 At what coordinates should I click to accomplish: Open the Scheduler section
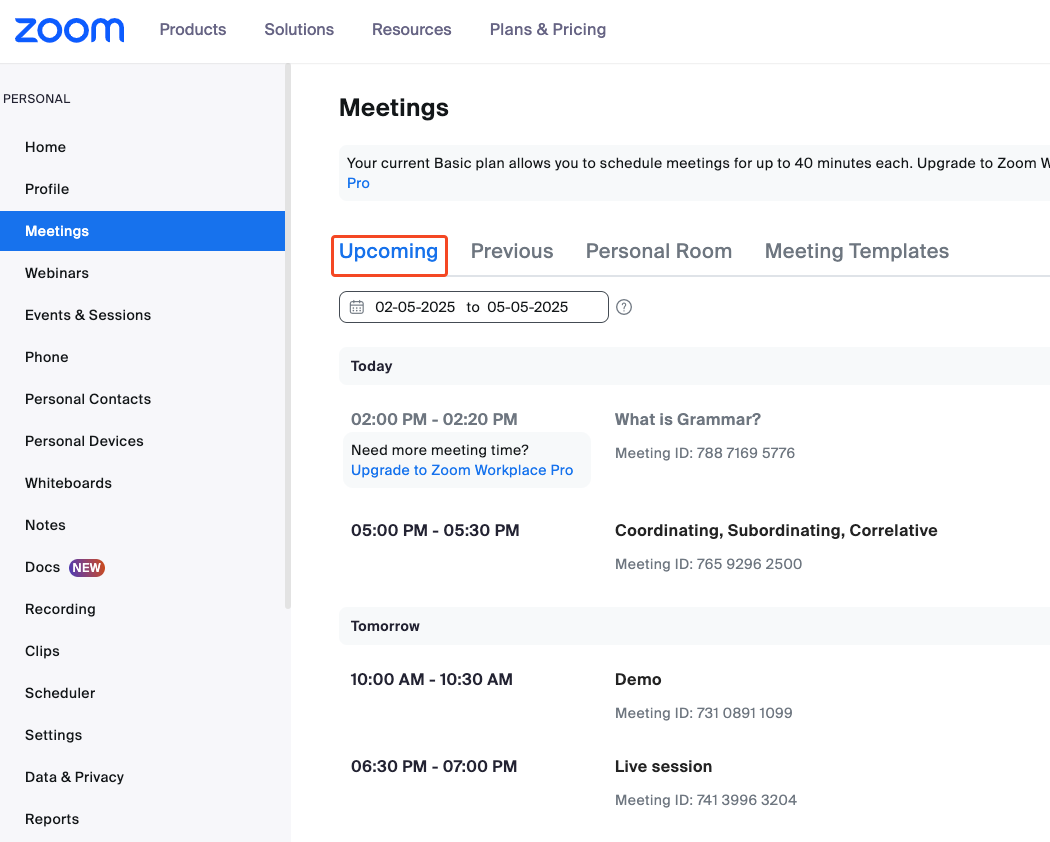pyautogui.click(x=59, y=693)
